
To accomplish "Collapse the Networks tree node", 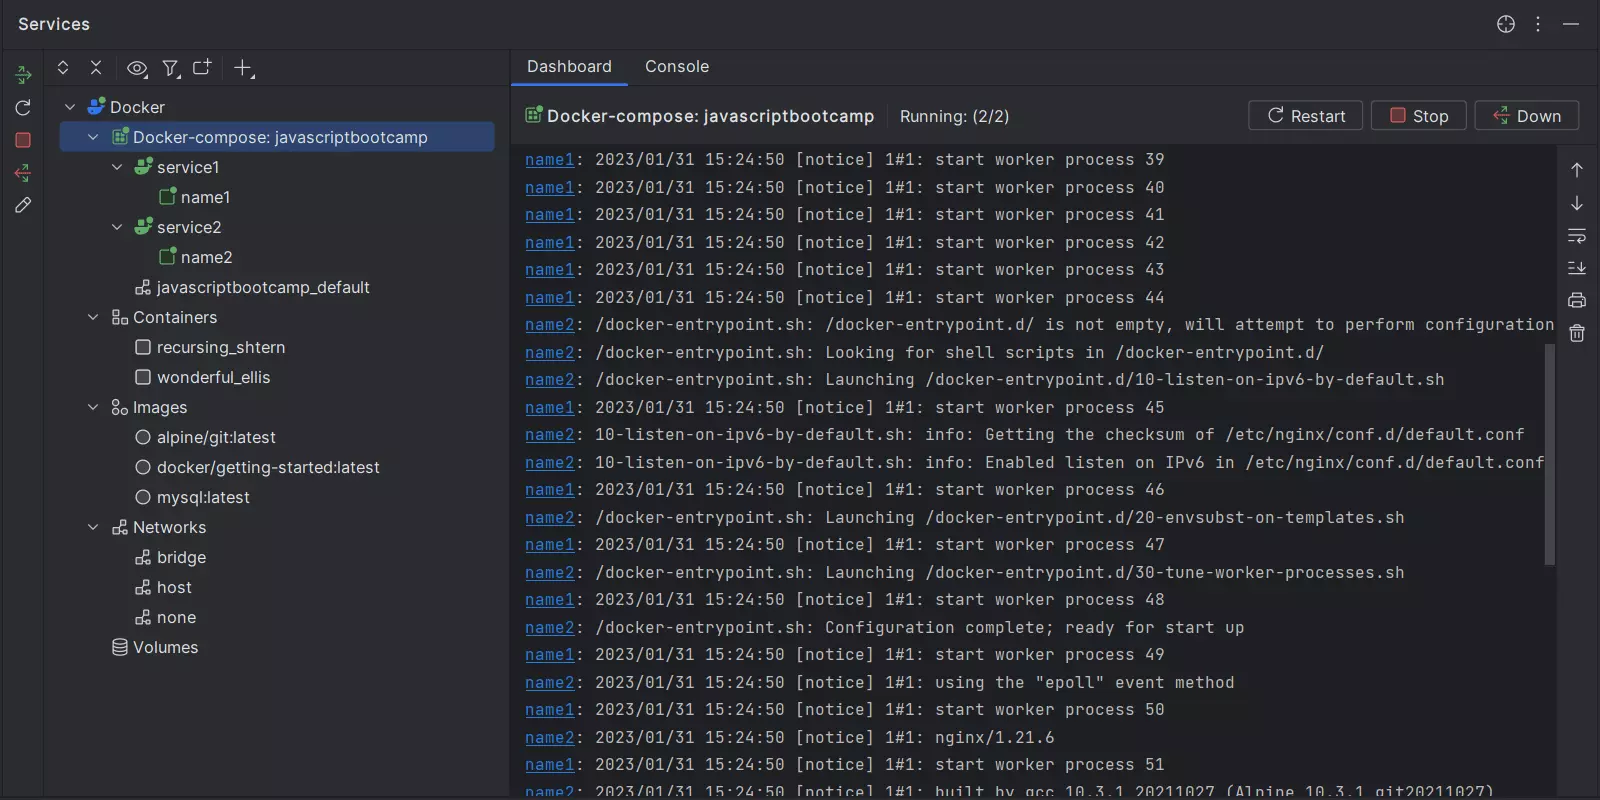I will tap(93, 527).
